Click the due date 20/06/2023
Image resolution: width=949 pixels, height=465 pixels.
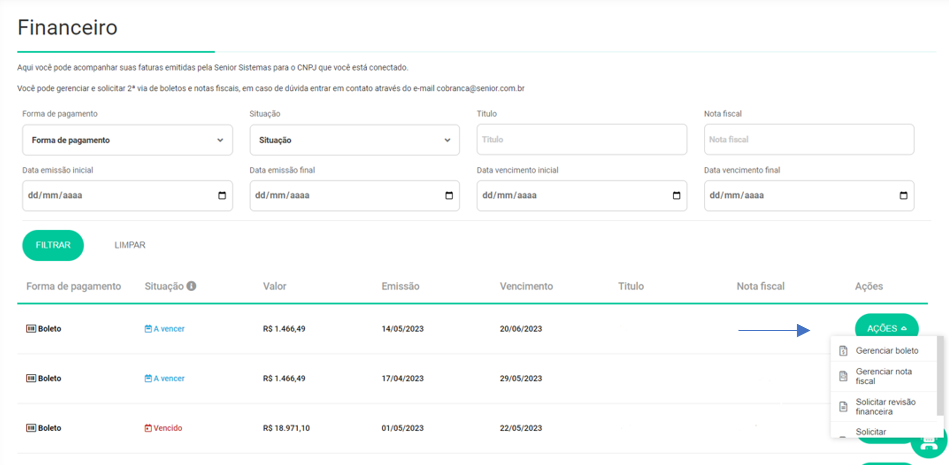click(x=521, y=329)
